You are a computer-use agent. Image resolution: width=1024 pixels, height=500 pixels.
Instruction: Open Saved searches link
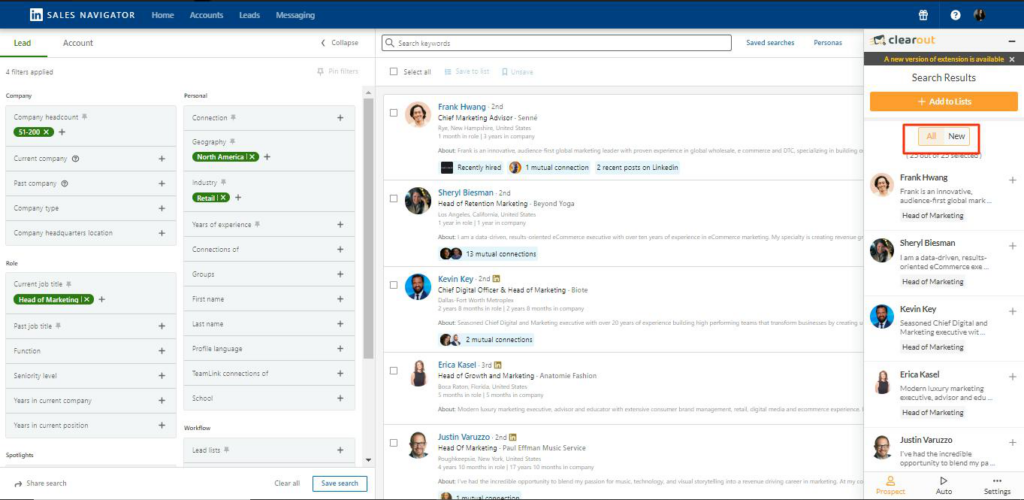[x=771, y=43]
